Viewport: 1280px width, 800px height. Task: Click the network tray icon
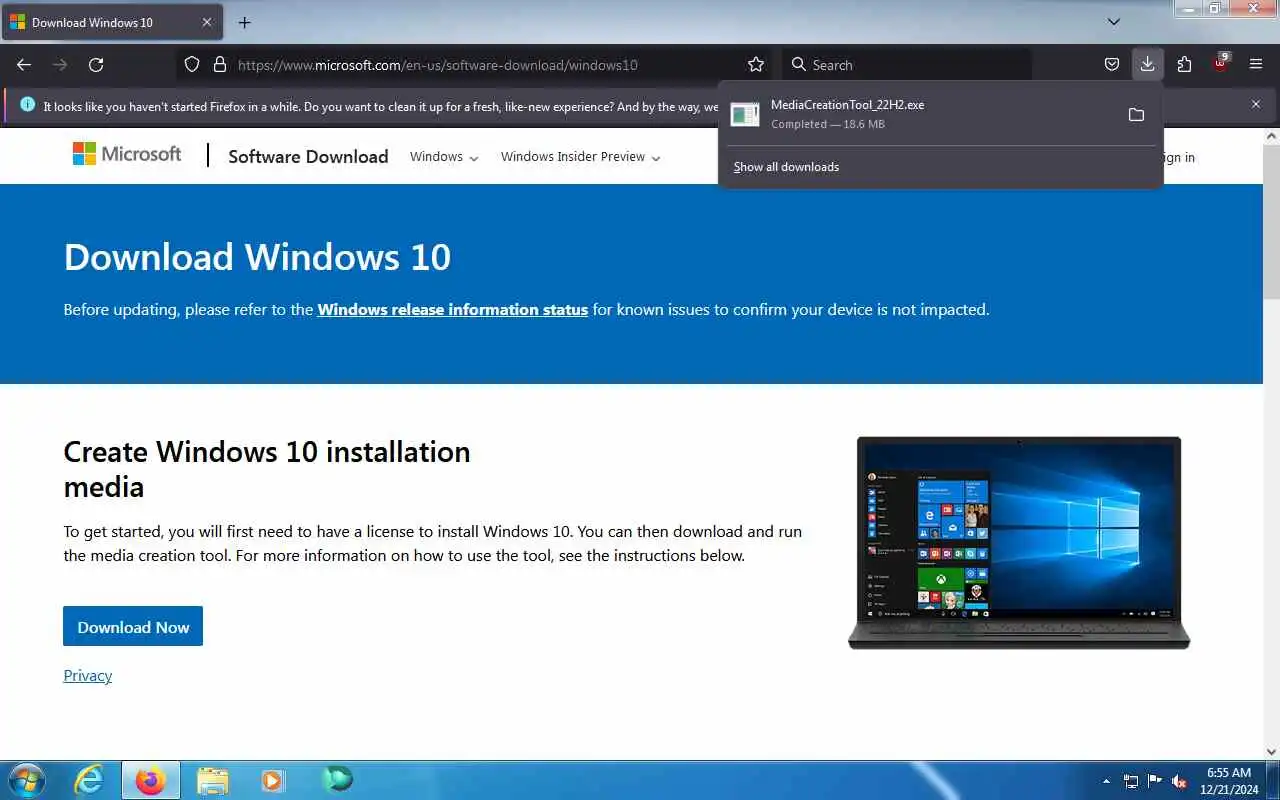(1131, 781)
